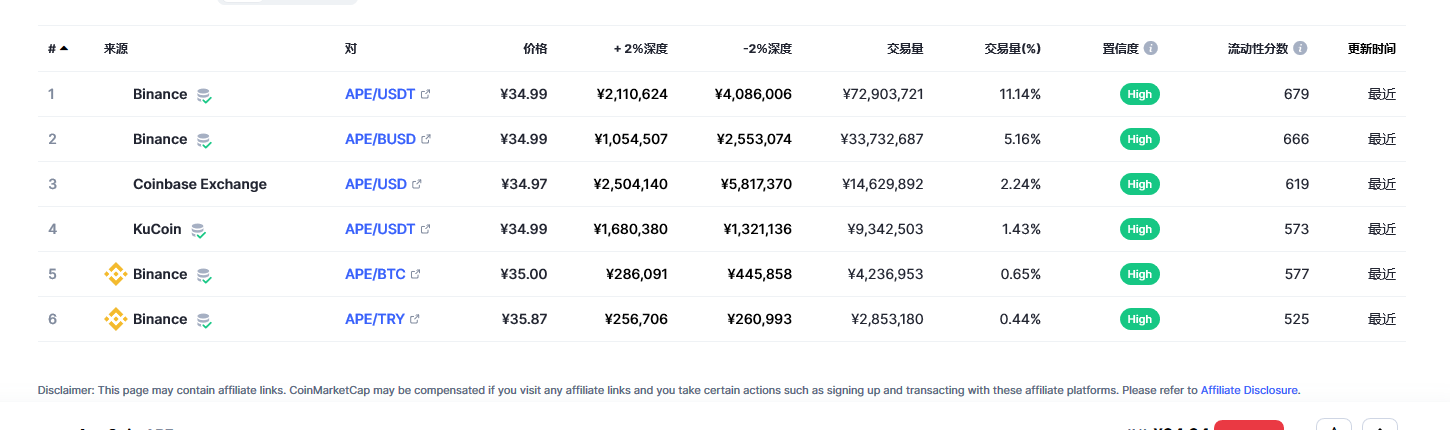Open external link icon next to APE/BTC
This screenshot has width=1450, height=430.
coord(415,274)
